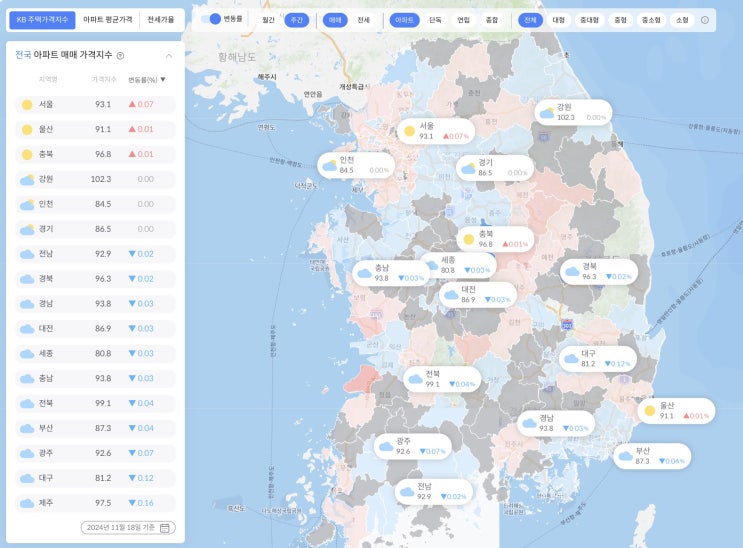Image resolution: width=743 pixels, height=548 pixels.
Task: Open 인천 84.5 map bubble
Action: pyautogui.click(x=356, y=165)
